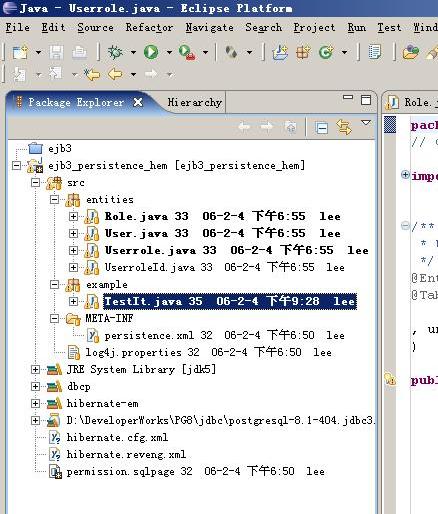Switch to the Hierarchy tab

click(x=195, y=102)
